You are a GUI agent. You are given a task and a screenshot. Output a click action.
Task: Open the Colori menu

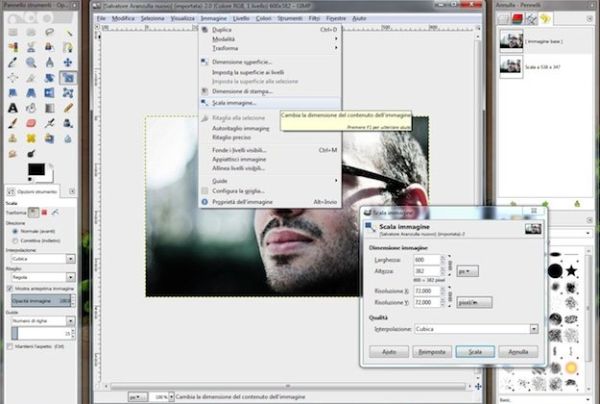[x=263, y=18]
